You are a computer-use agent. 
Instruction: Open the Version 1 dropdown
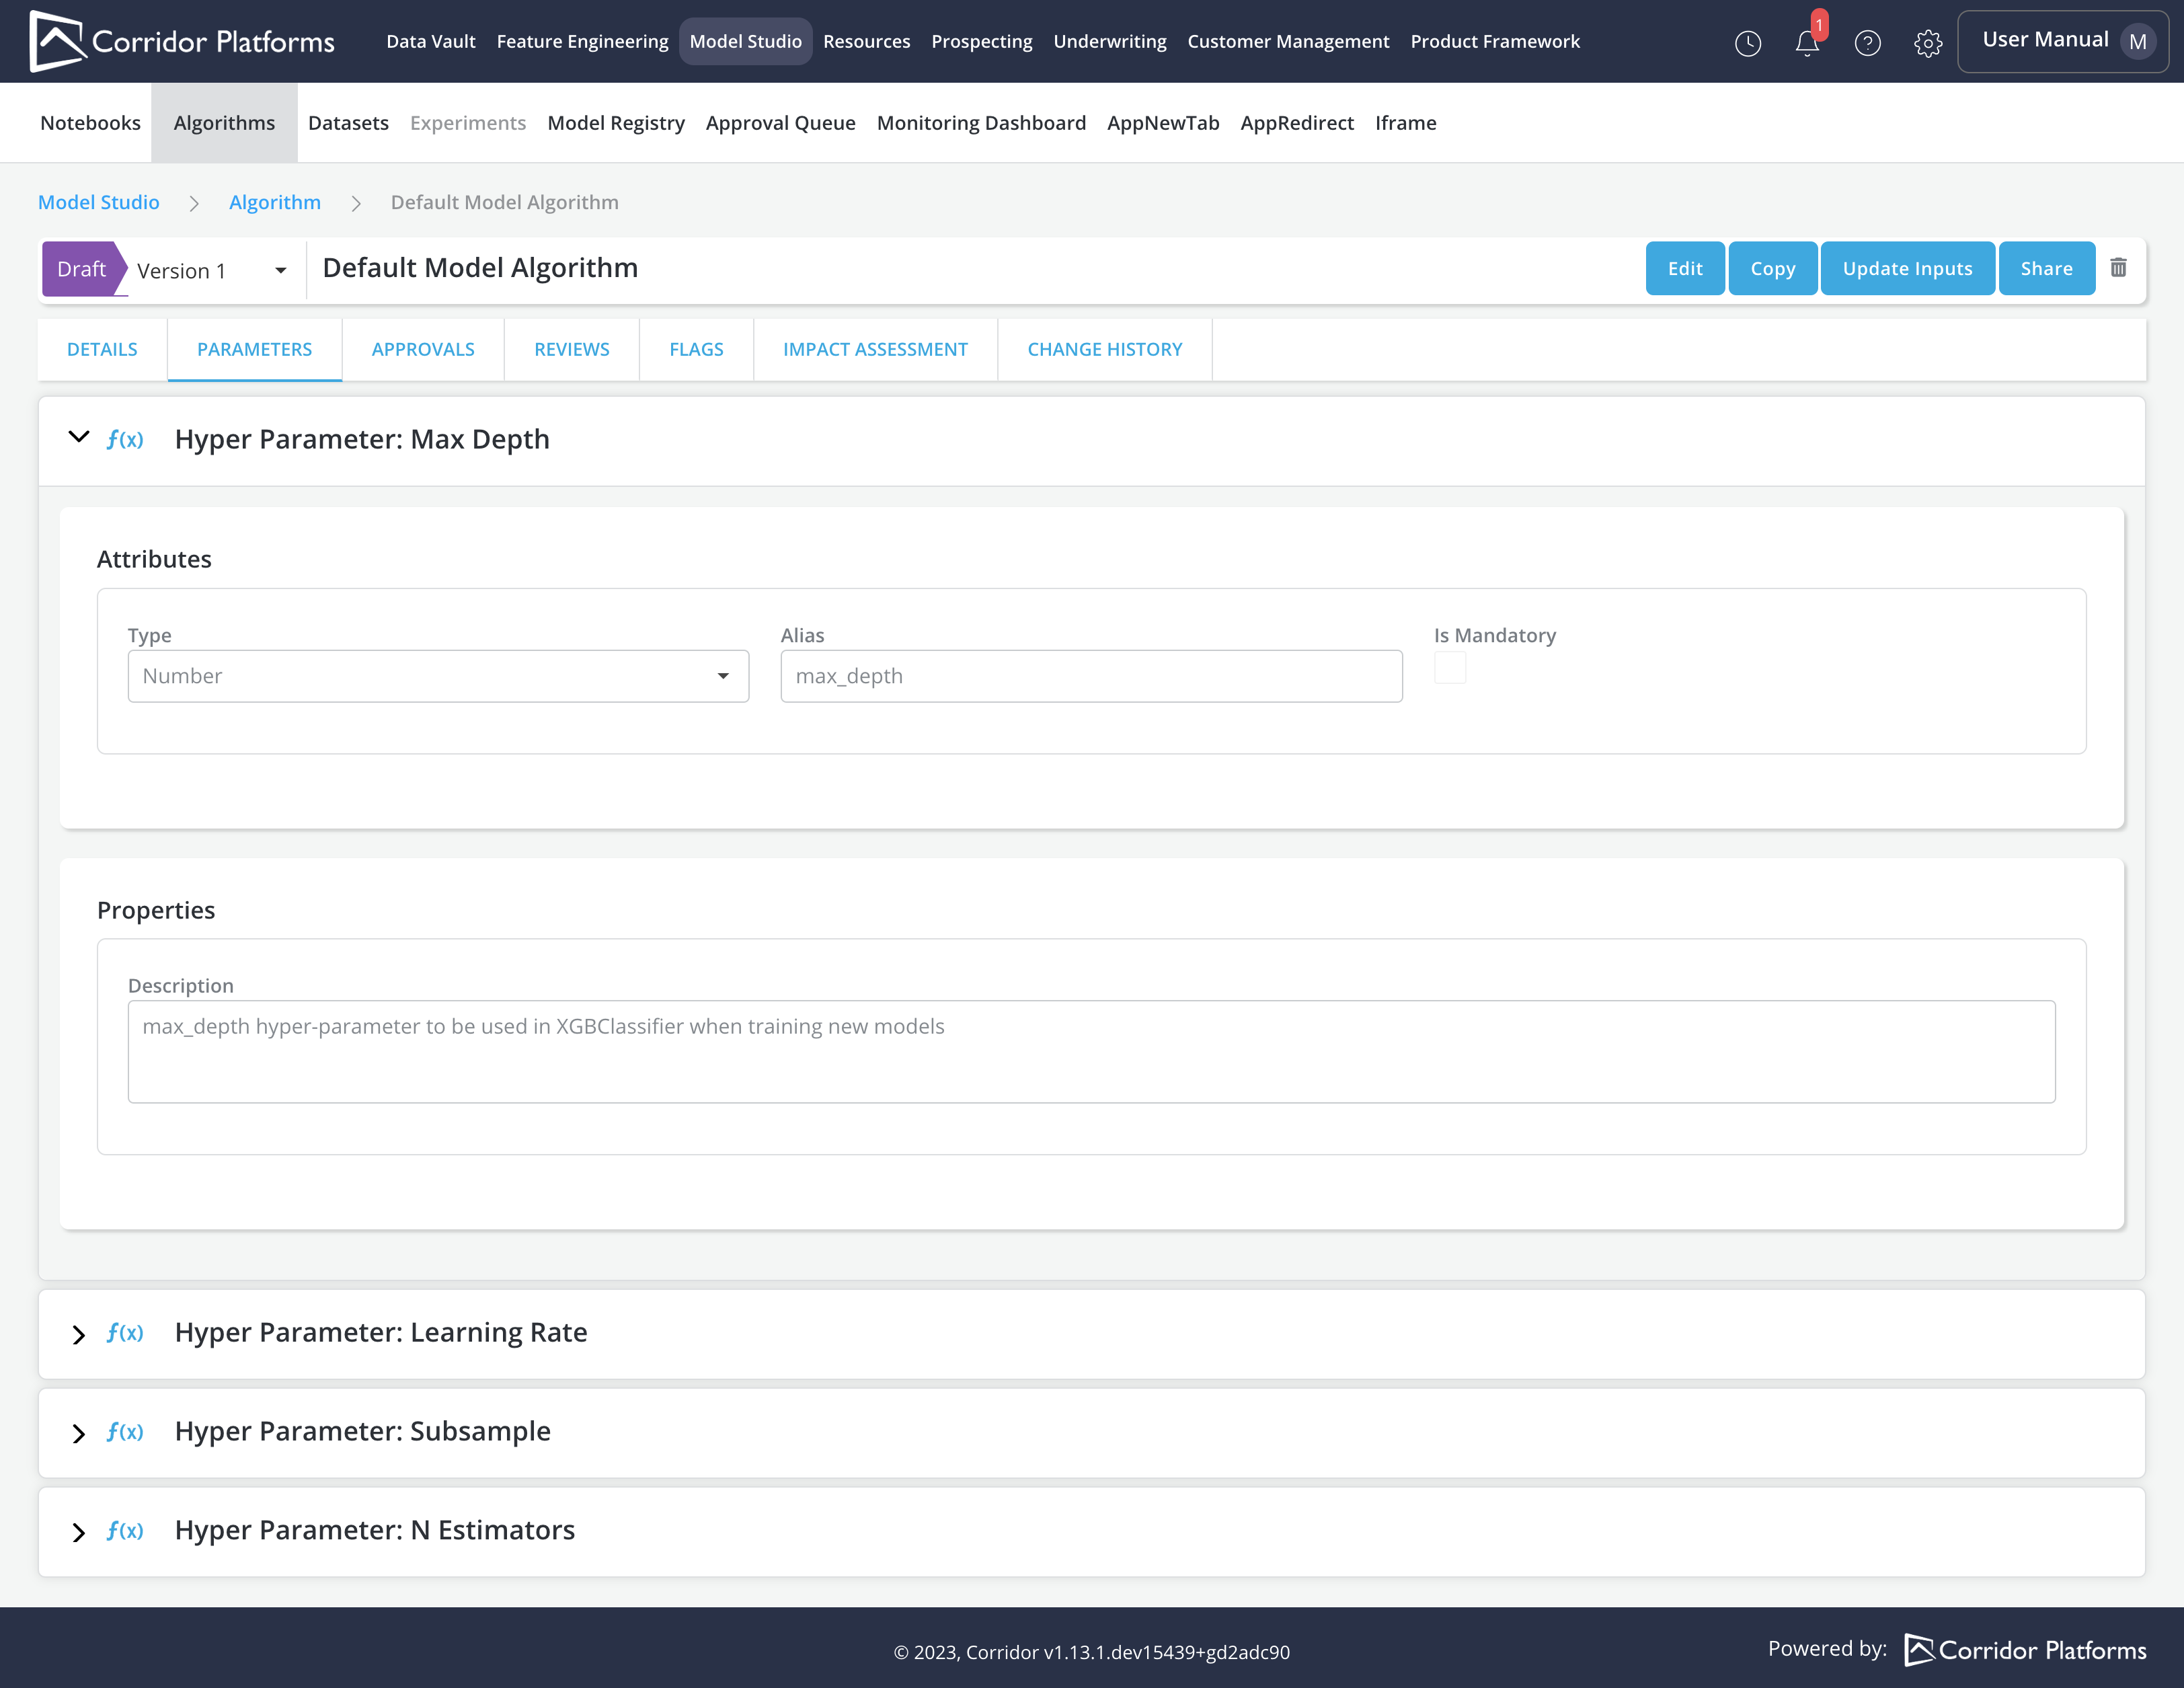click(x=211, y=270)
